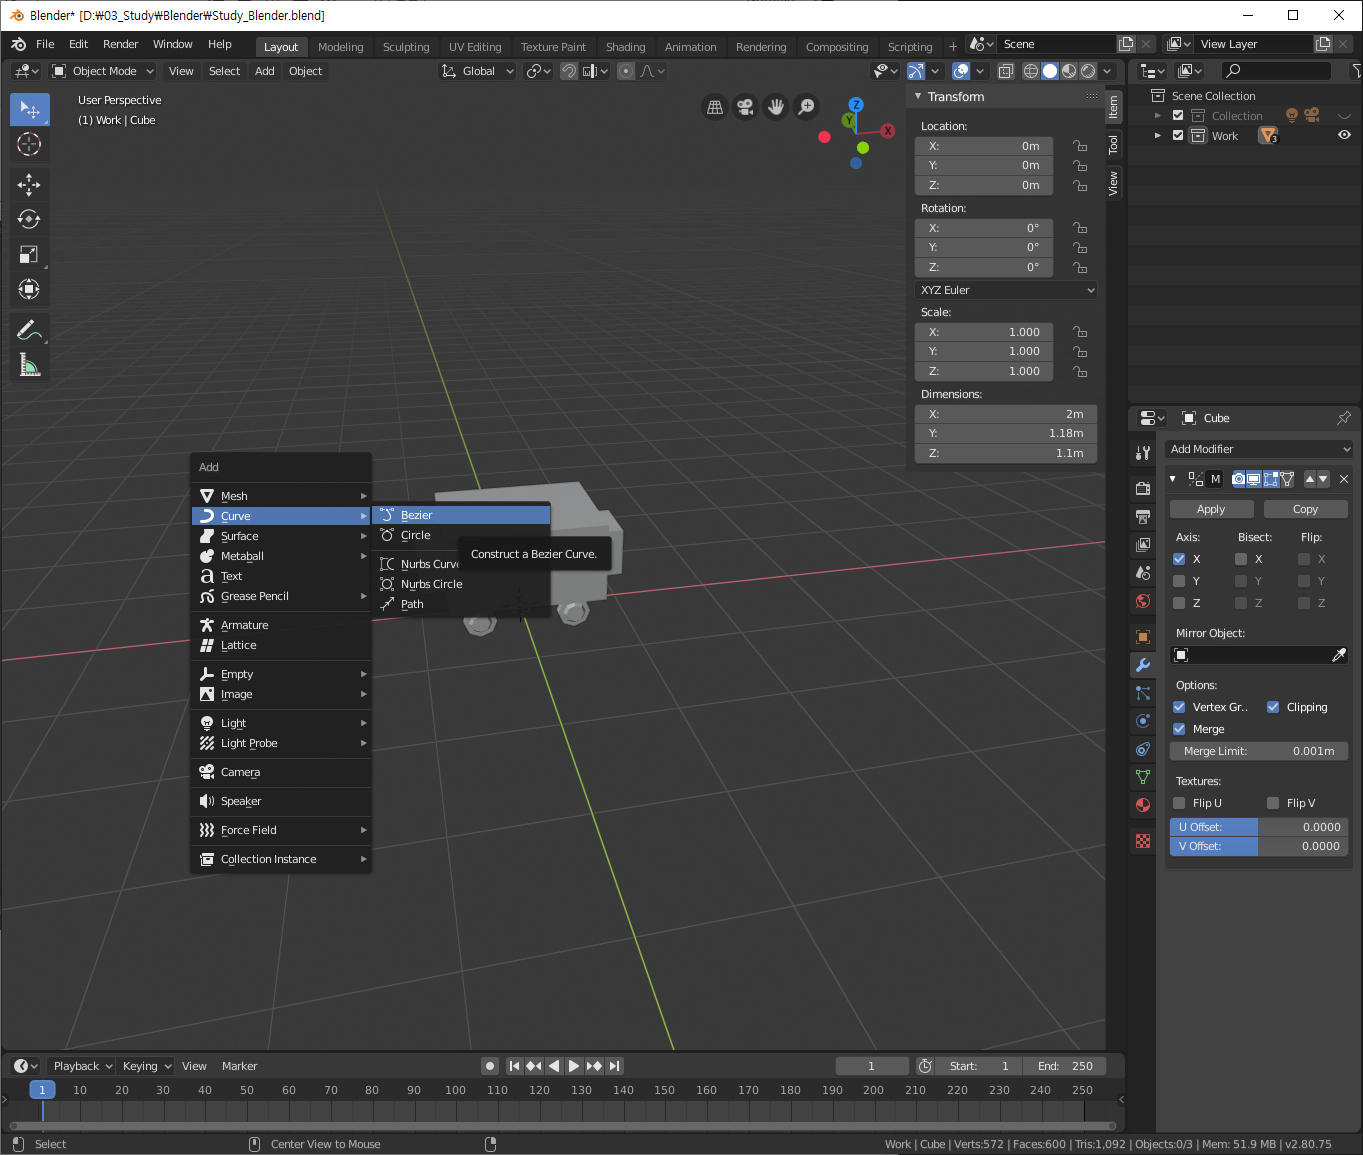Toggle X-ray display in viewport header
The width and height of the screenshot is (1363, 1155).
1006,71
